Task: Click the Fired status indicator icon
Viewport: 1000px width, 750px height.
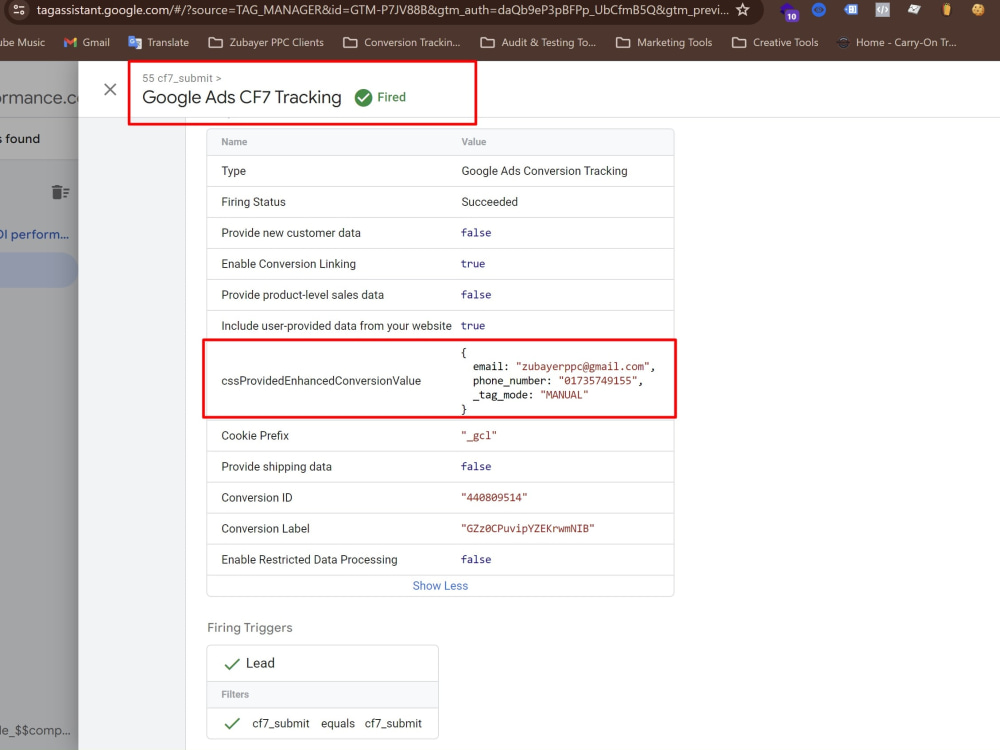Action: coord(363,97)
